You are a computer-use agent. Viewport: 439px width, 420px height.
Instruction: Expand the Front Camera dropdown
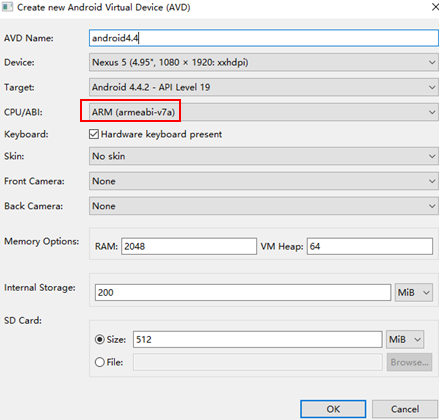(x=264, y=181)
